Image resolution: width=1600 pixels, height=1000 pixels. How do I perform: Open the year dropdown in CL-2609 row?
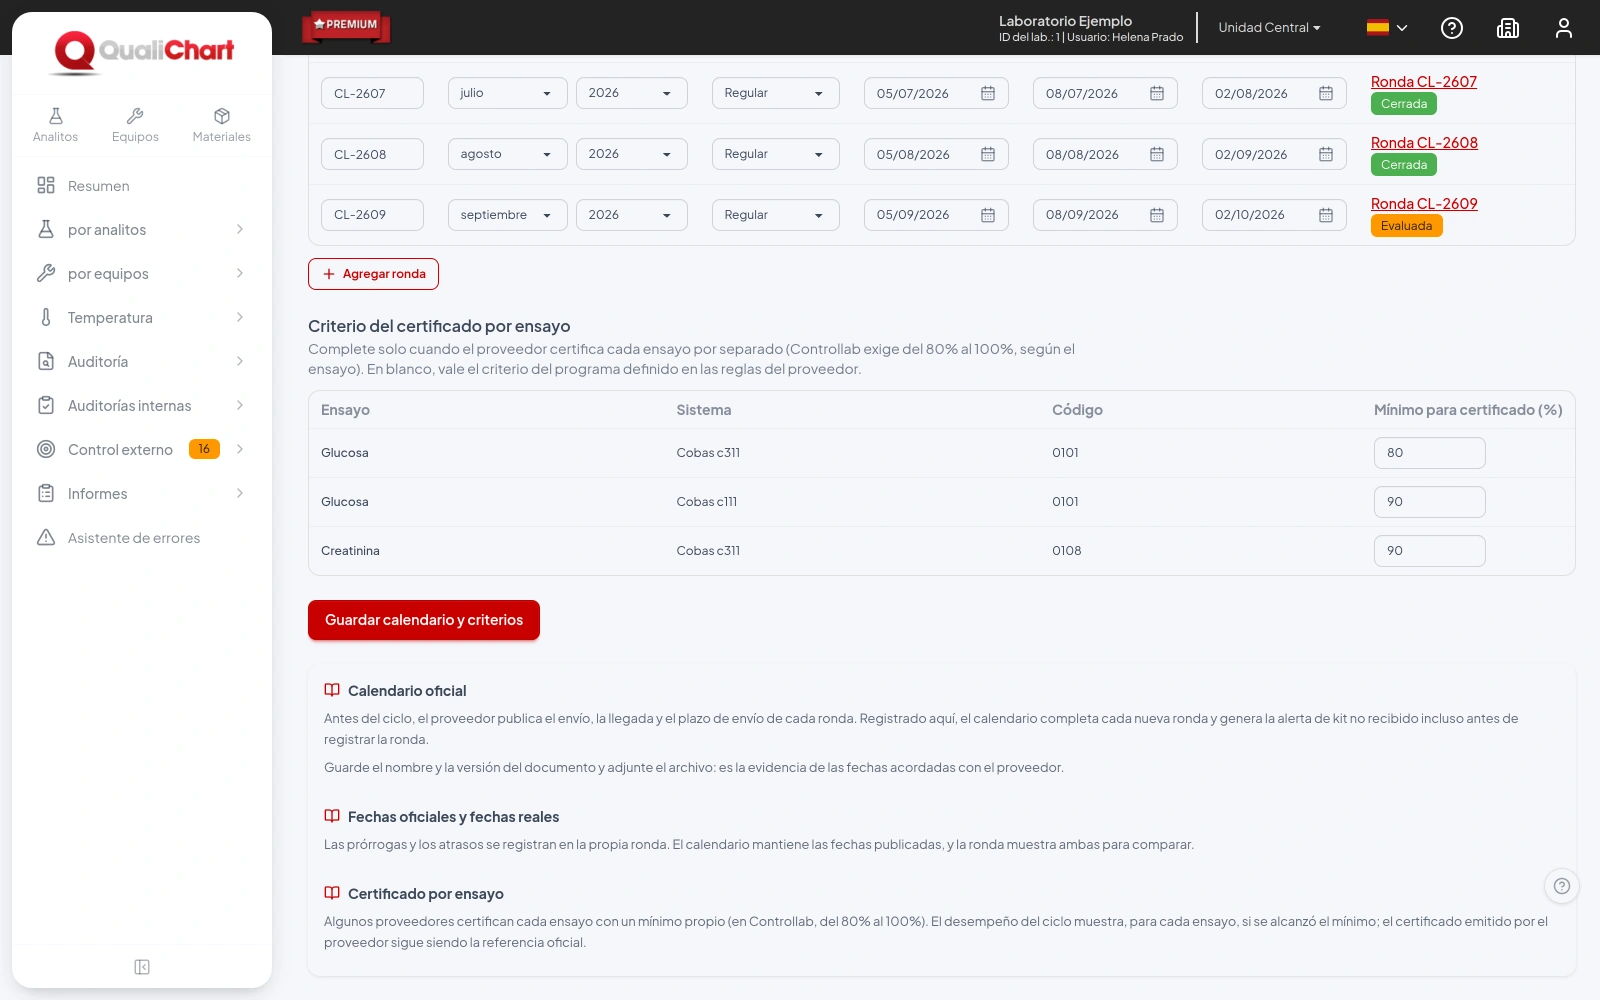pos(632,215)
